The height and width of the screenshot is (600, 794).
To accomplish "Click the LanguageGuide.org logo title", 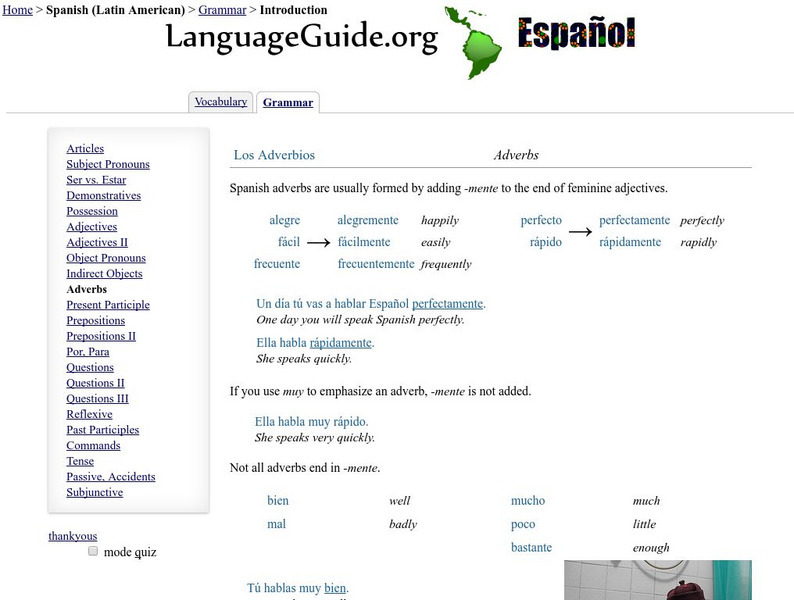I will 302,37.
